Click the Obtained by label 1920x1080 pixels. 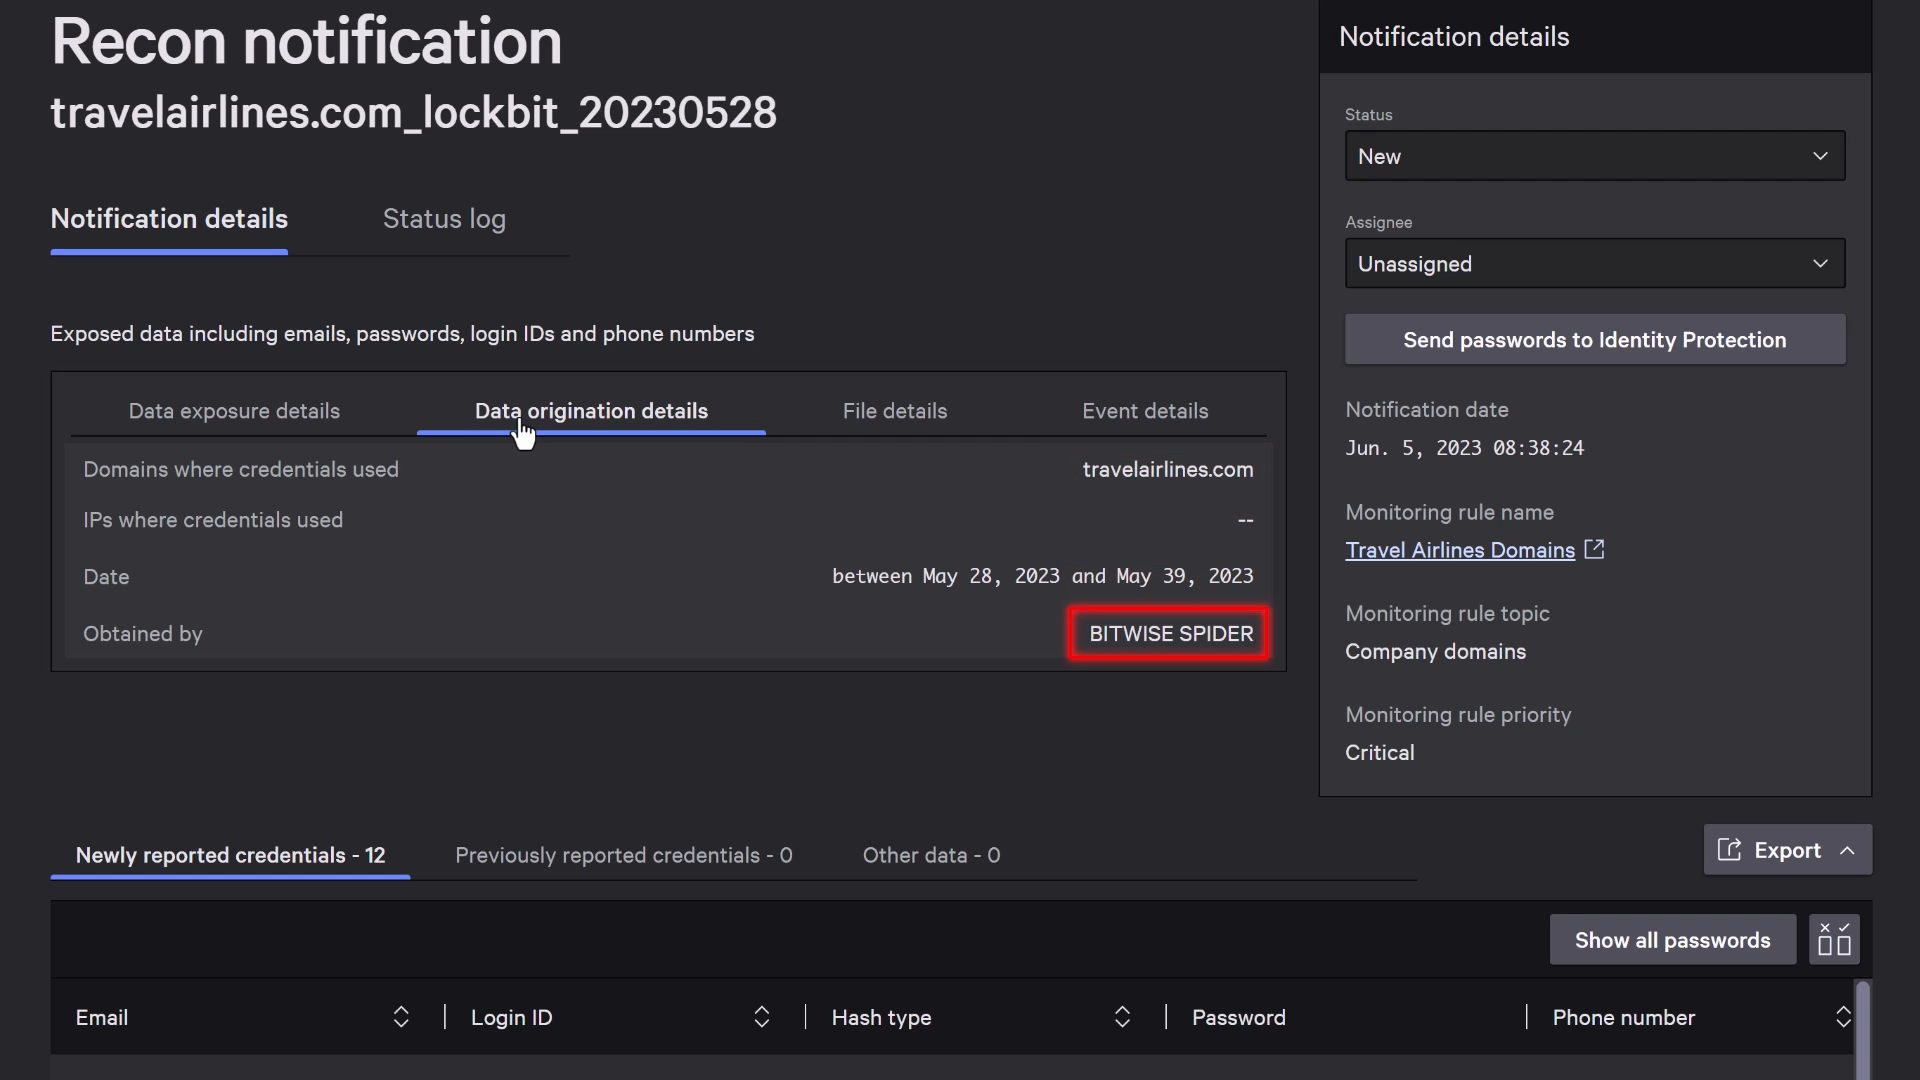[x=142, y=634]
